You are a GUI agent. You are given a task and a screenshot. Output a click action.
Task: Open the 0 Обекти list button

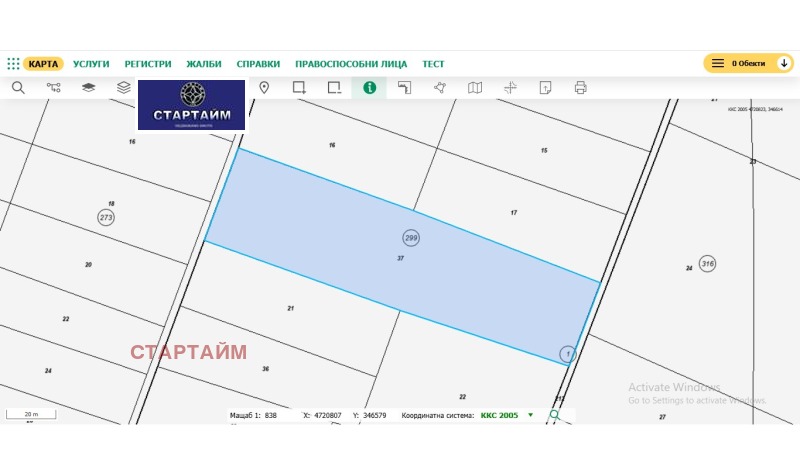pyautogui.click(x=748, y=63)
